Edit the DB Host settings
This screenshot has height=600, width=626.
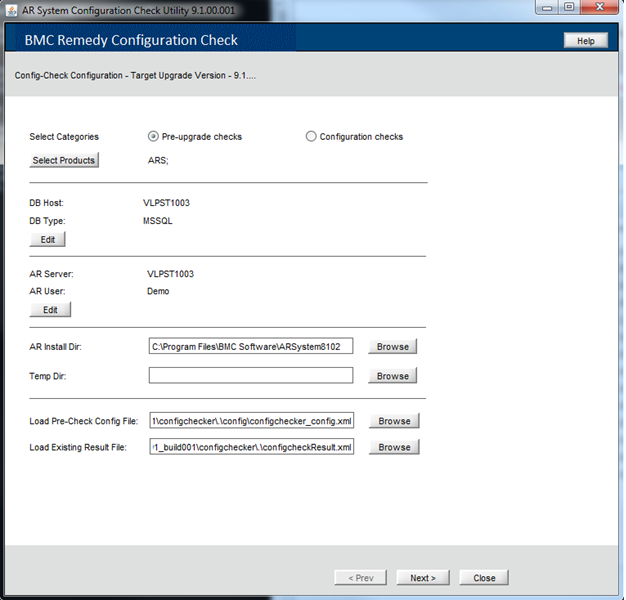[48, 240]
